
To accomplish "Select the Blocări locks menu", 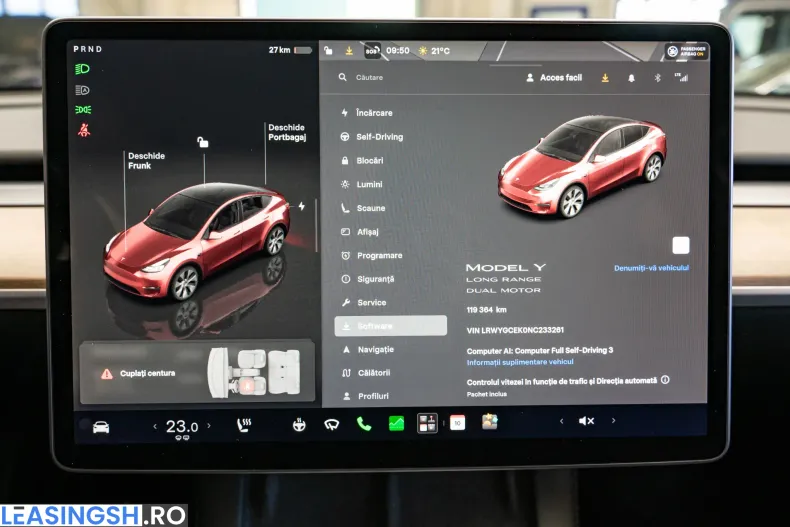I will [362, 161].
